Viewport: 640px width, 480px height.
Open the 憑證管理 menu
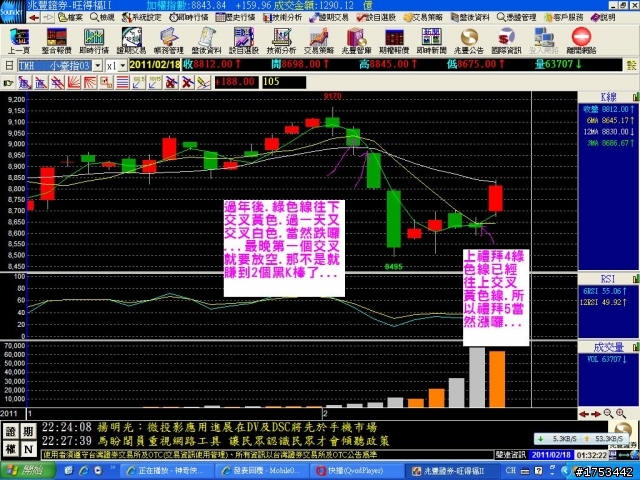(x=517, y=18)
